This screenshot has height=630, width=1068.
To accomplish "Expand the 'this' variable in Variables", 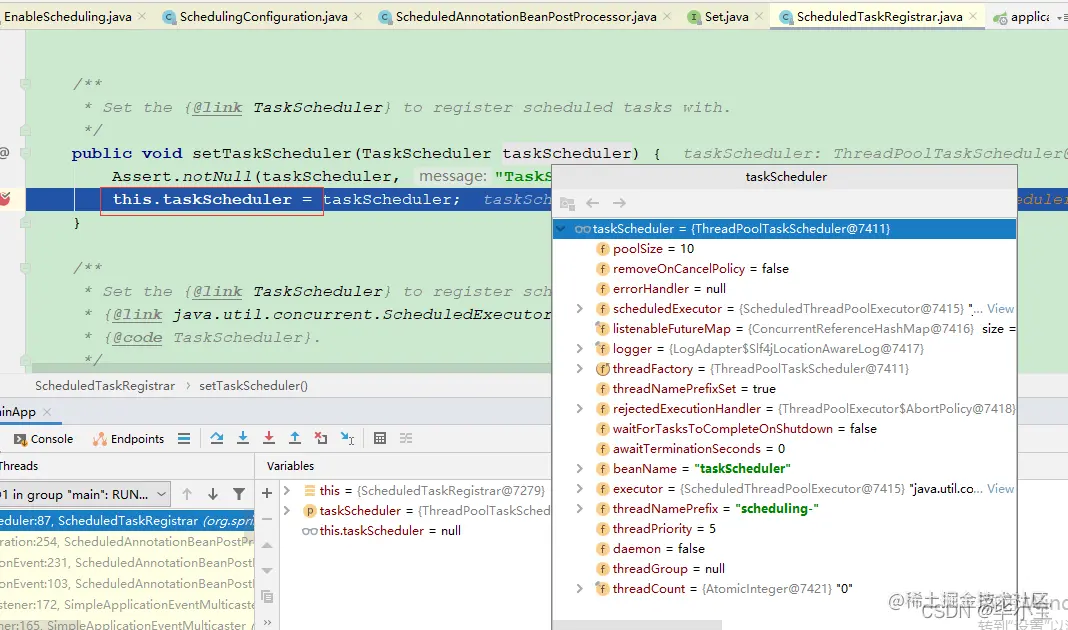I will click(287, 490).
